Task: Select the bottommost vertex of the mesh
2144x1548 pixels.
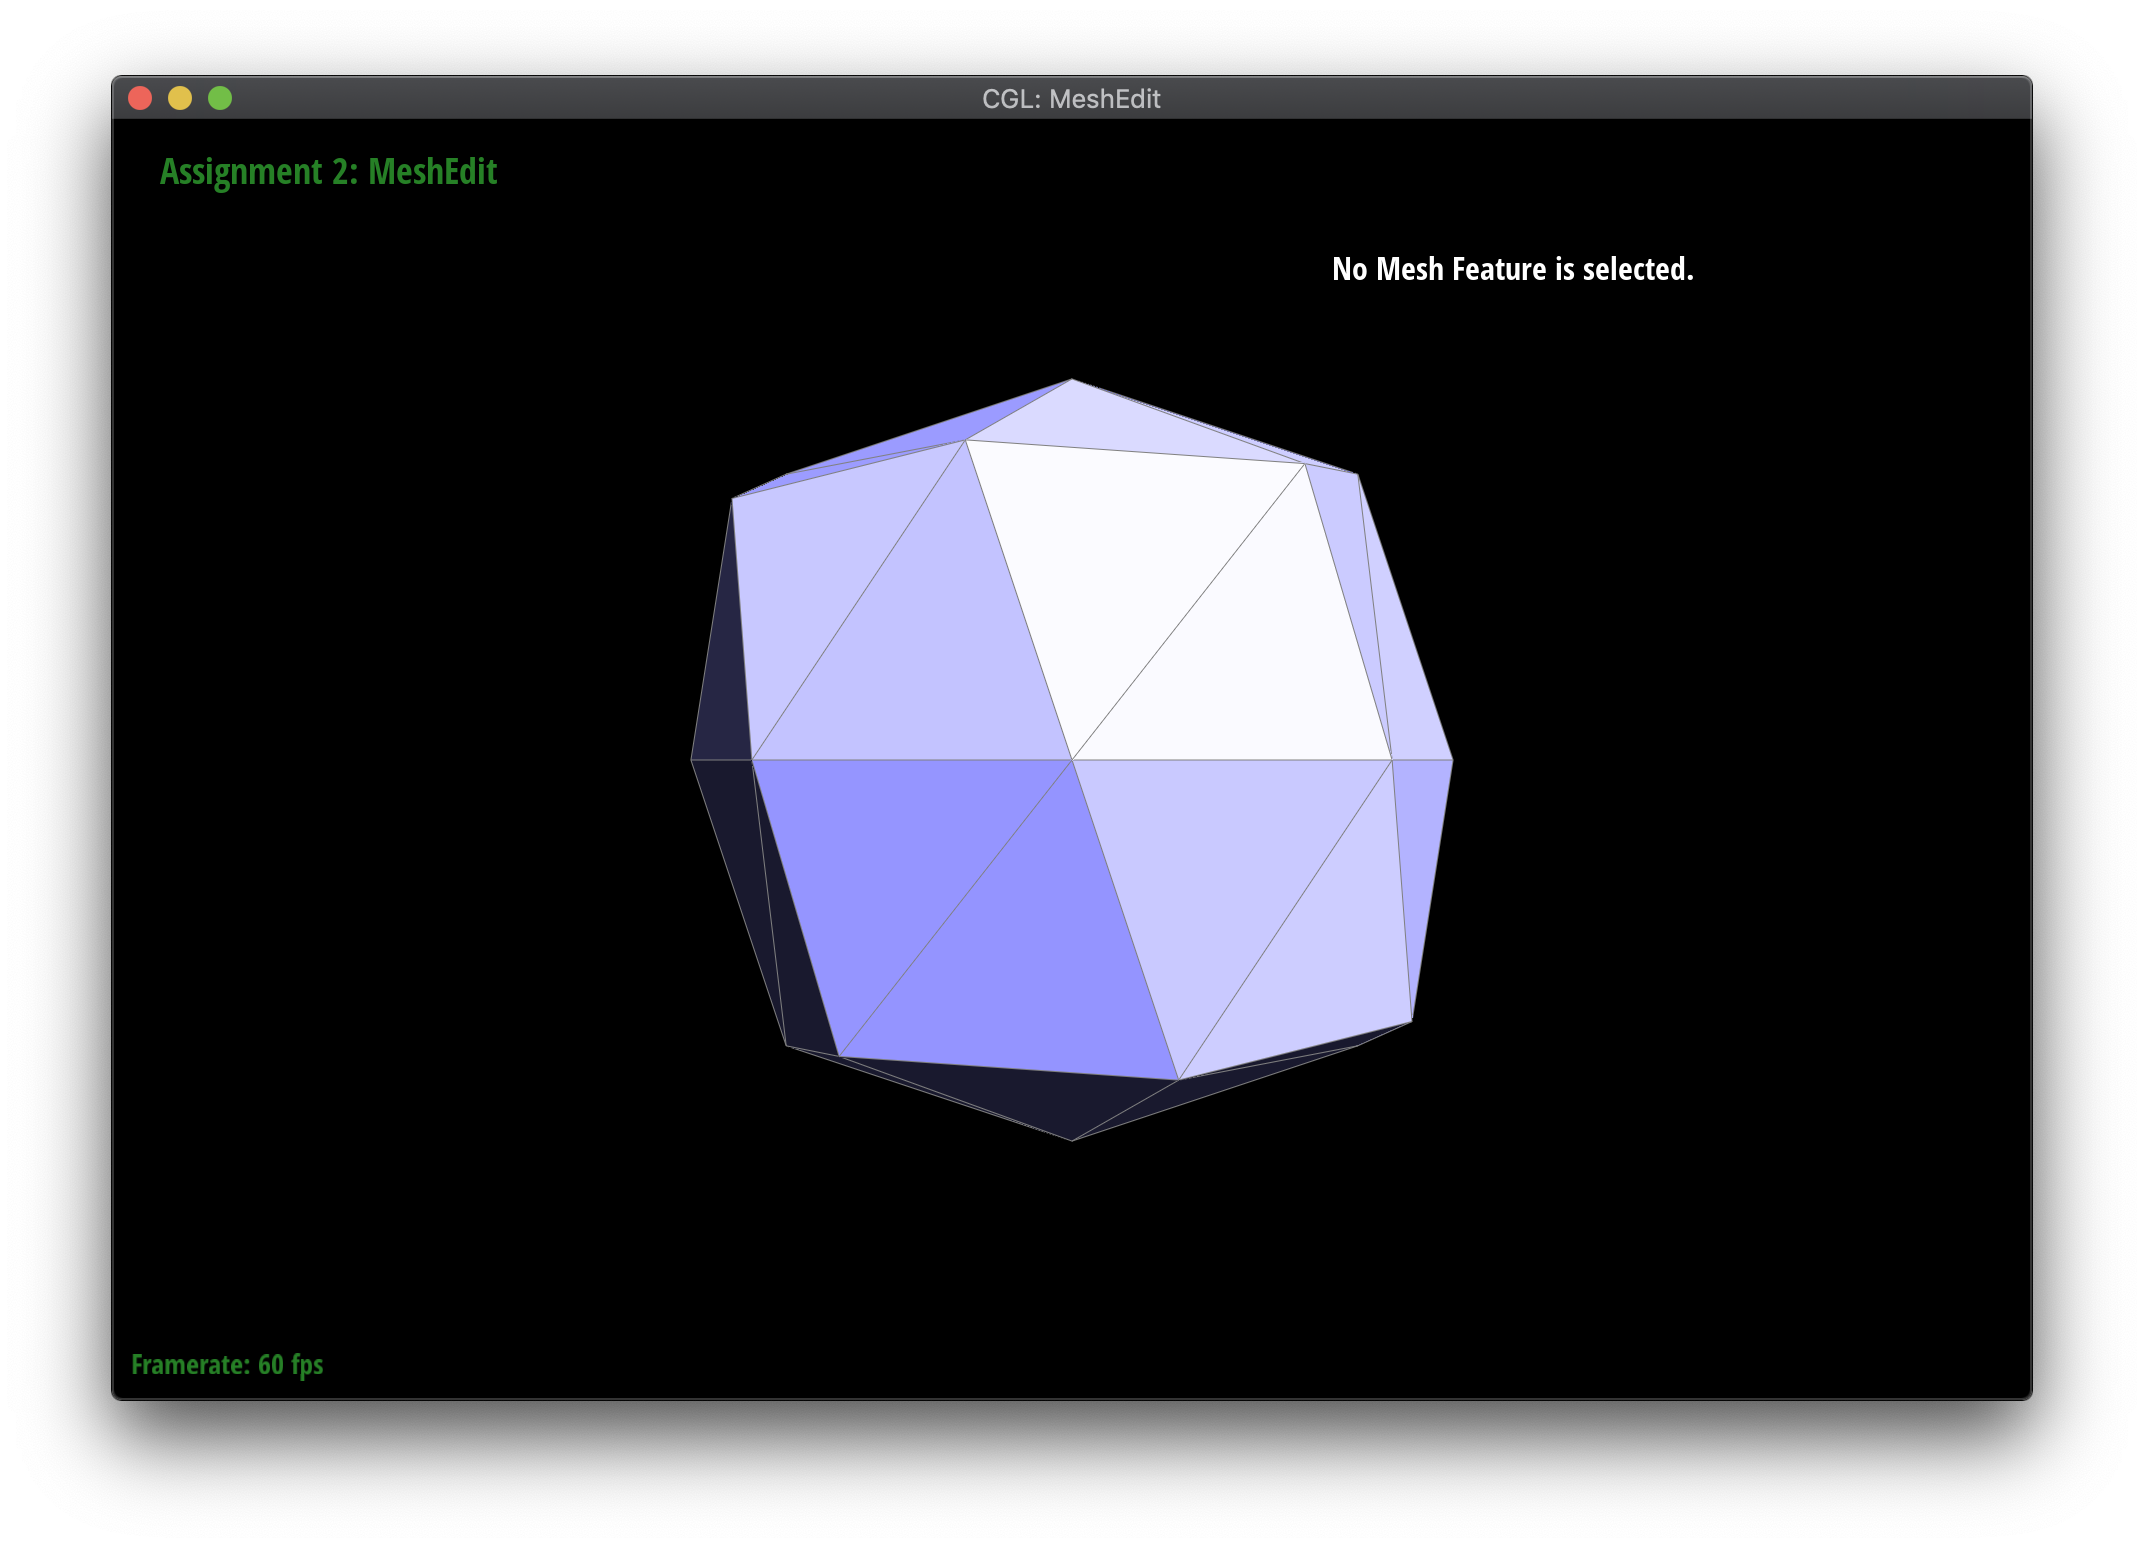Action: tap(1072, 1140)
